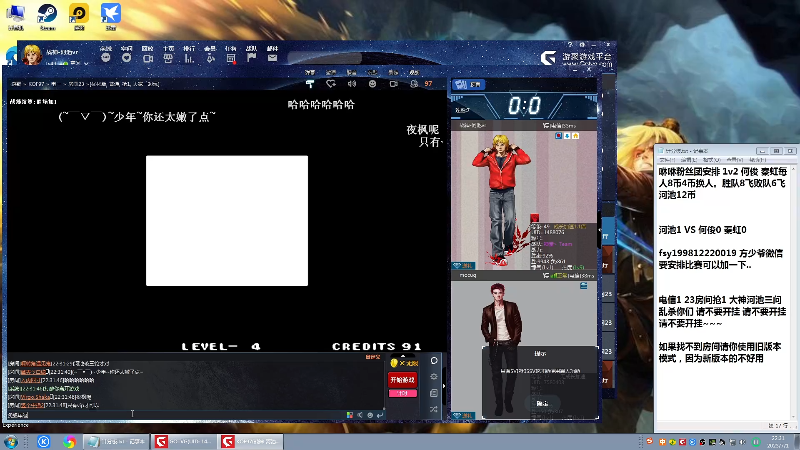The height and width of the screenshot is (450, 800).
Task: Open color picker icon in chat input bar
Action: (350, 415)
